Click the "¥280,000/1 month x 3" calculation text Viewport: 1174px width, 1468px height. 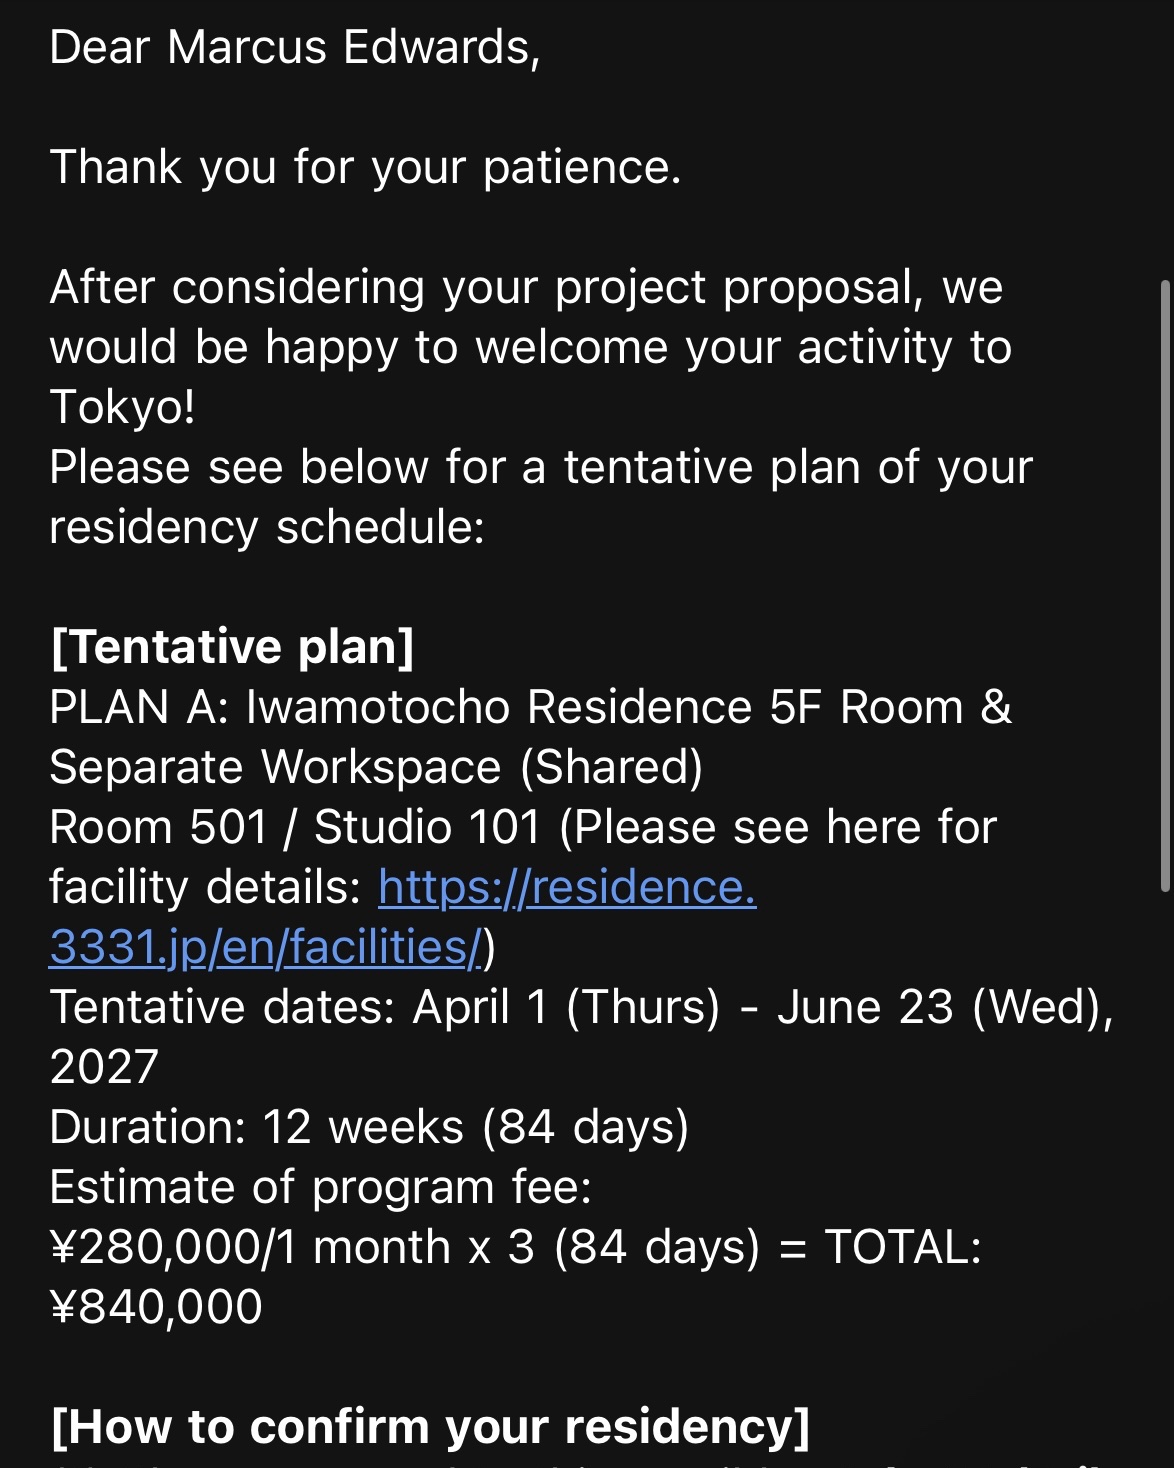(x=292, y=1247)
